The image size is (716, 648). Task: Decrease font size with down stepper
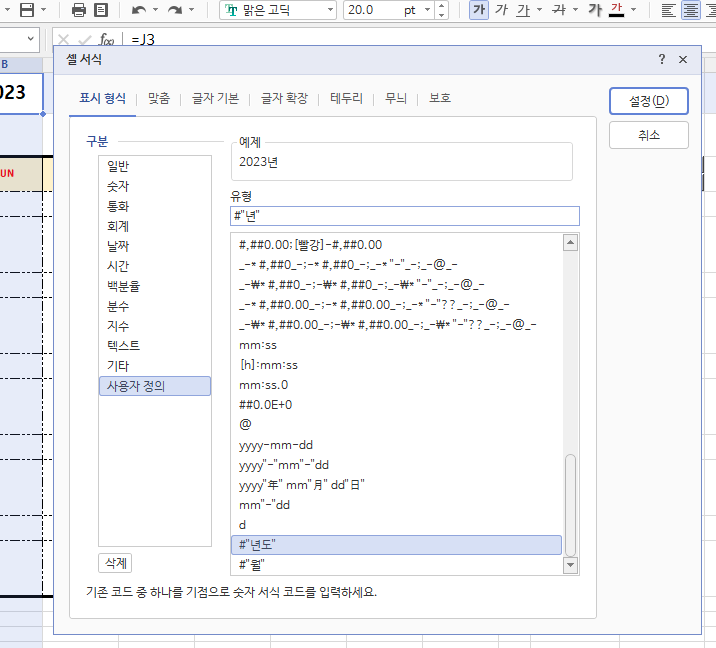click(x=441, y=15)
